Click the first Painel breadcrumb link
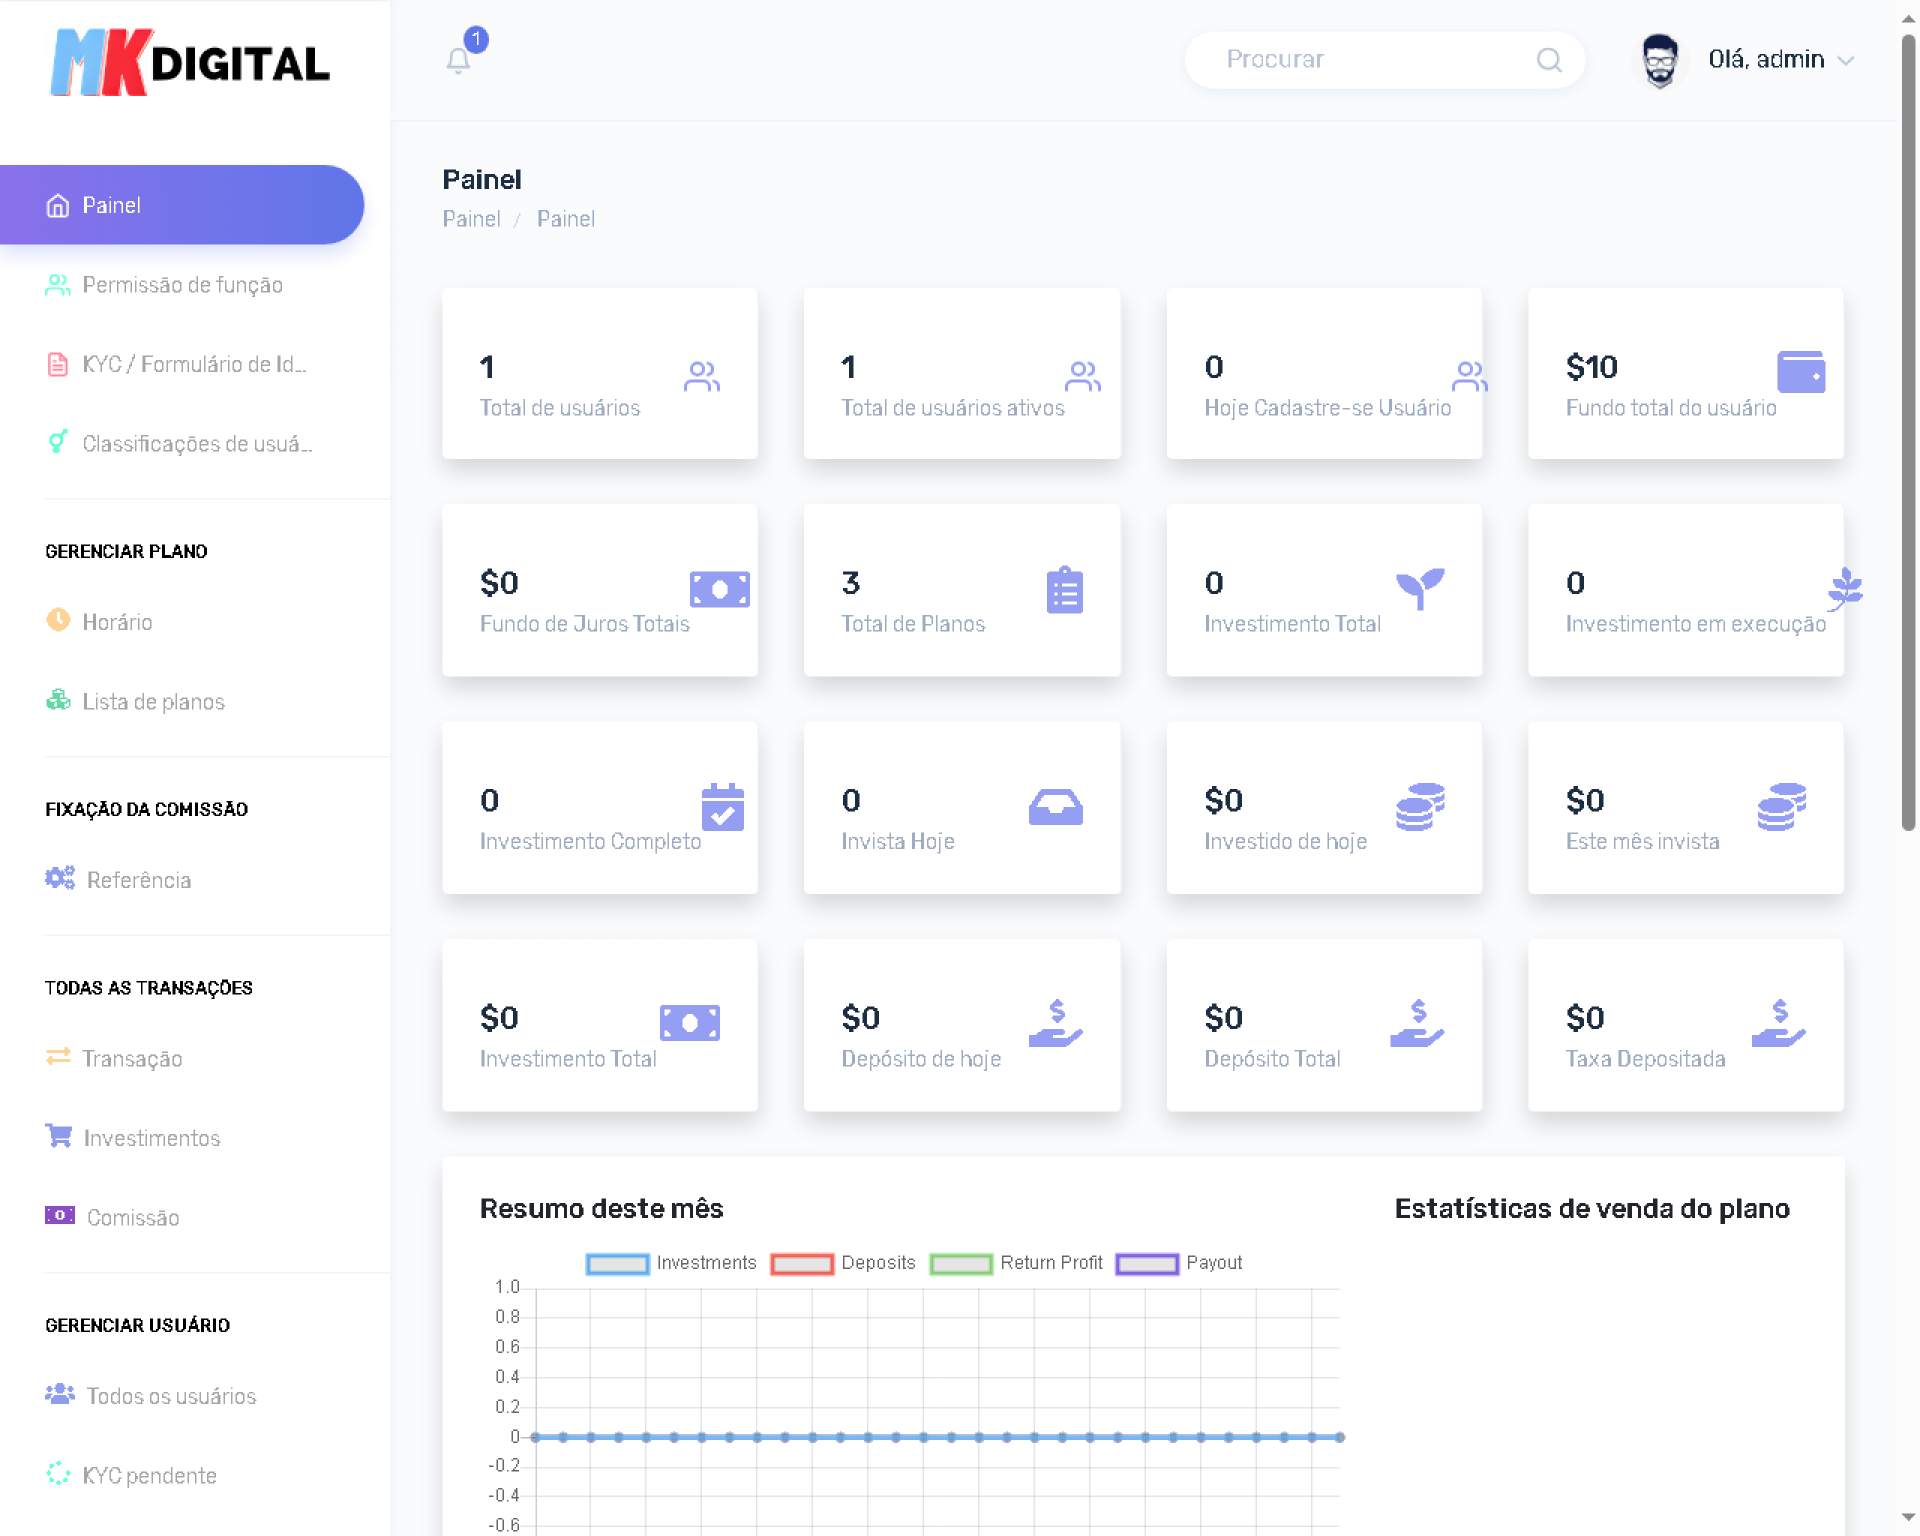The width and height of the screenshot is (1920, 1536). point(471,219)
